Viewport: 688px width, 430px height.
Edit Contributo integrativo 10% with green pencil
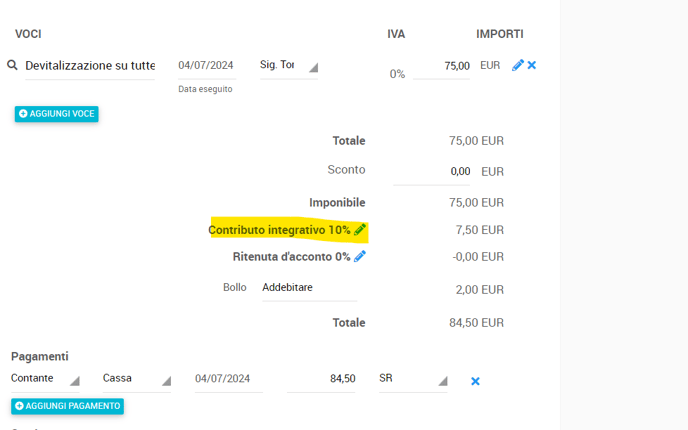360,230
